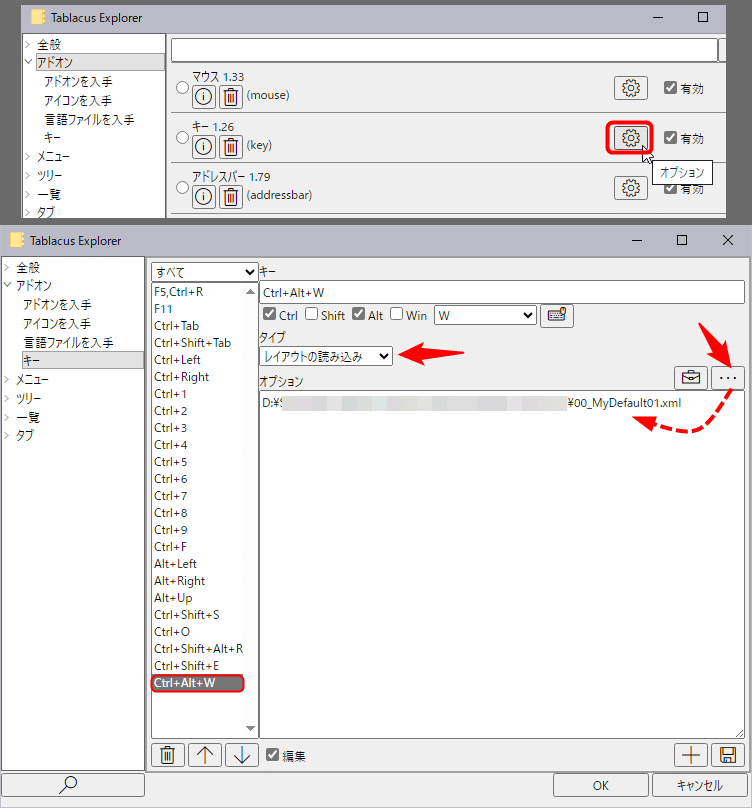The width and height of the screenshot is (752, 808).
Task: Select F11 in the key list
Action: (163, 309)
